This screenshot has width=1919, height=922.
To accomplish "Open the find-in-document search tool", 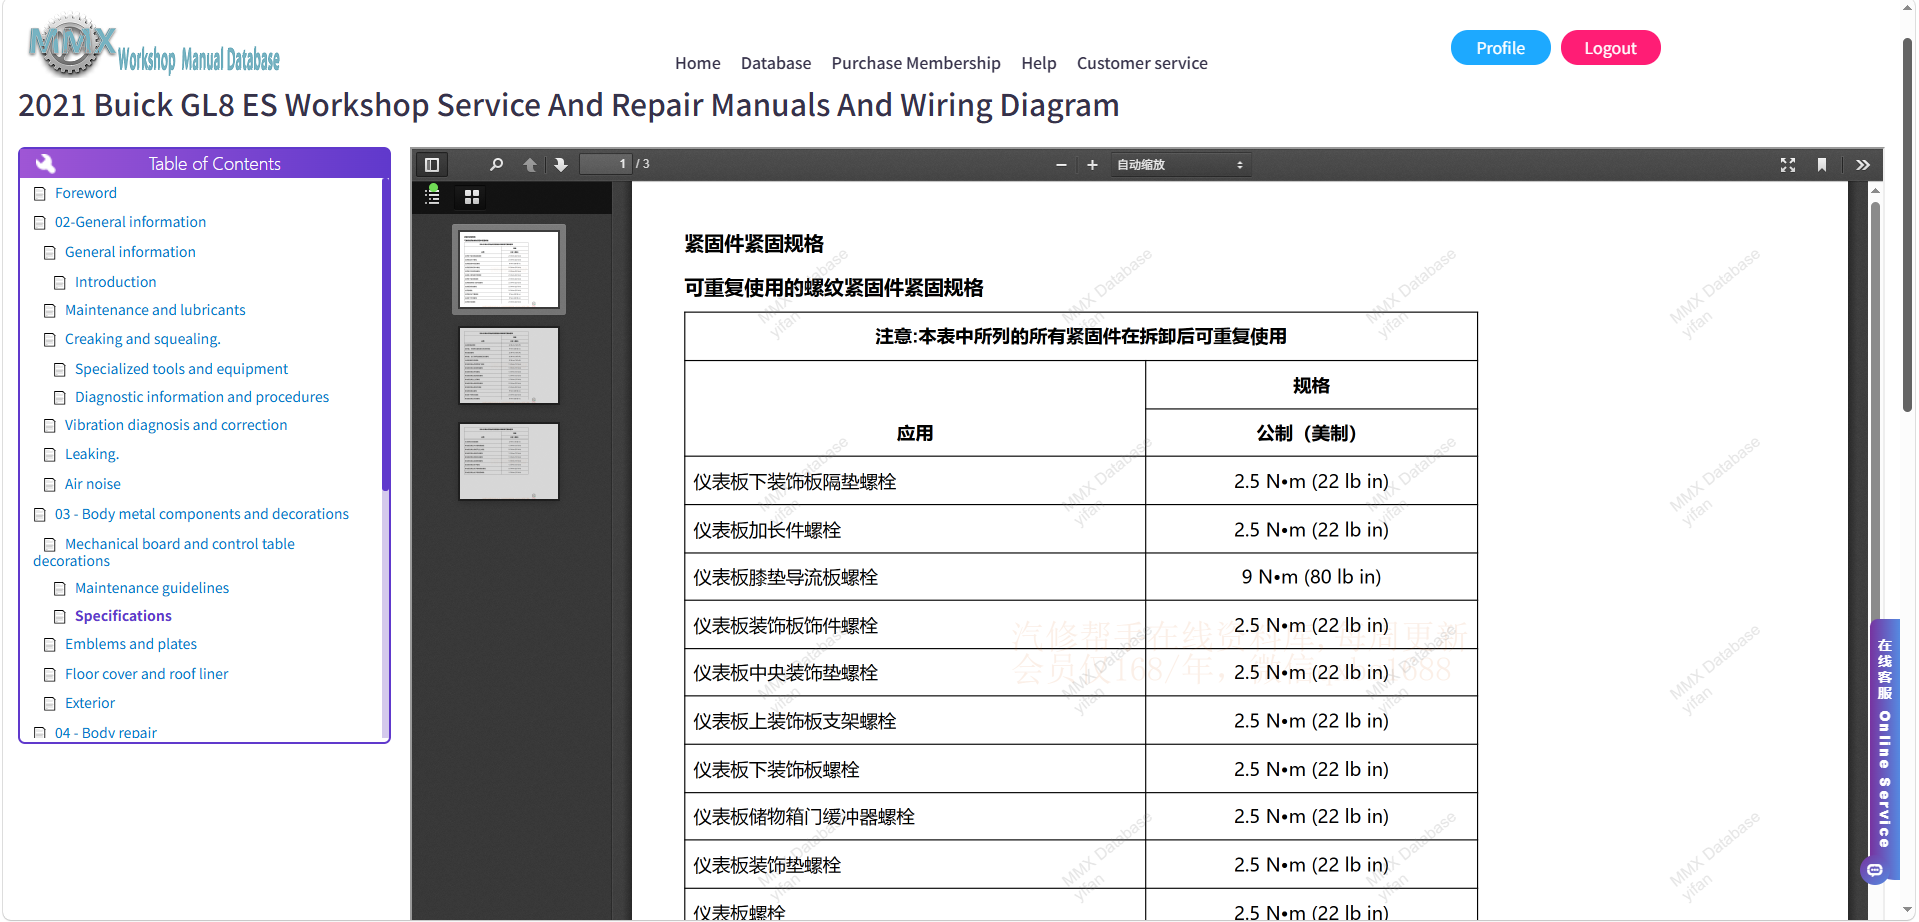I will click(496, 165).
